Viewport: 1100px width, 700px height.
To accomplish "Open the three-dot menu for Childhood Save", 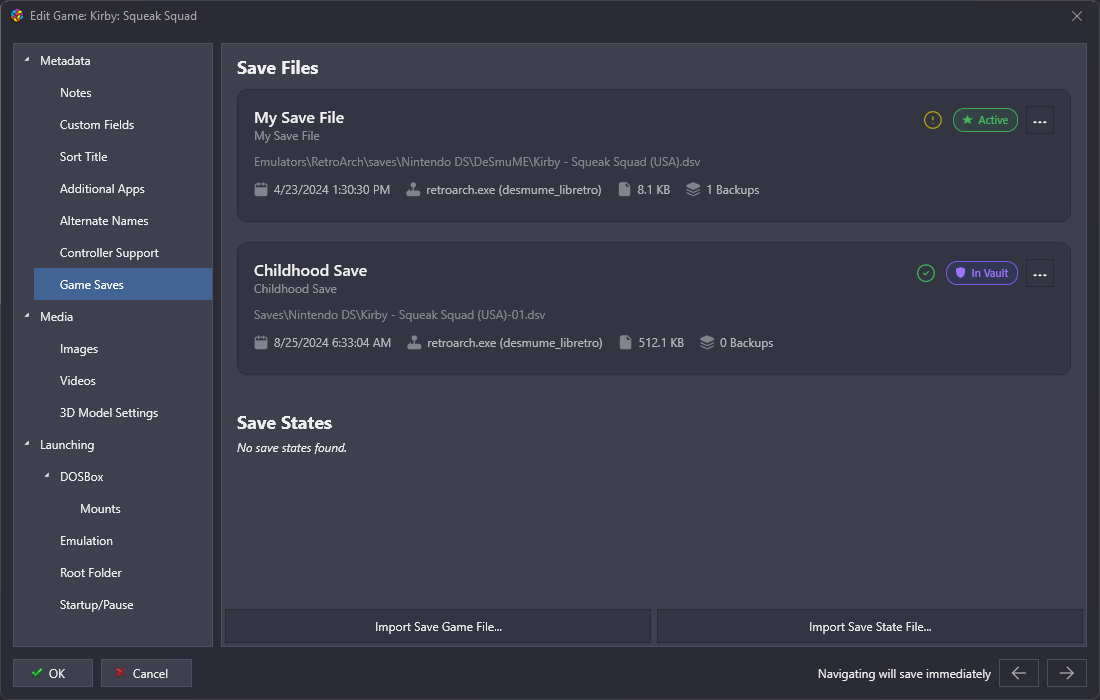I will click(1040, 274).
